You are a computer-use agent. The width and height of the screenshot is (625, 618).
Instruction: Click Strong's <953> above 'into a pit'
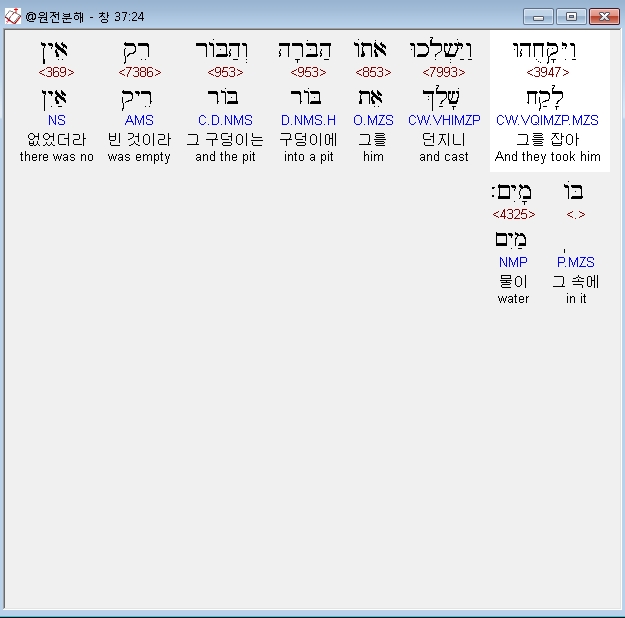(x=308, y=72)
